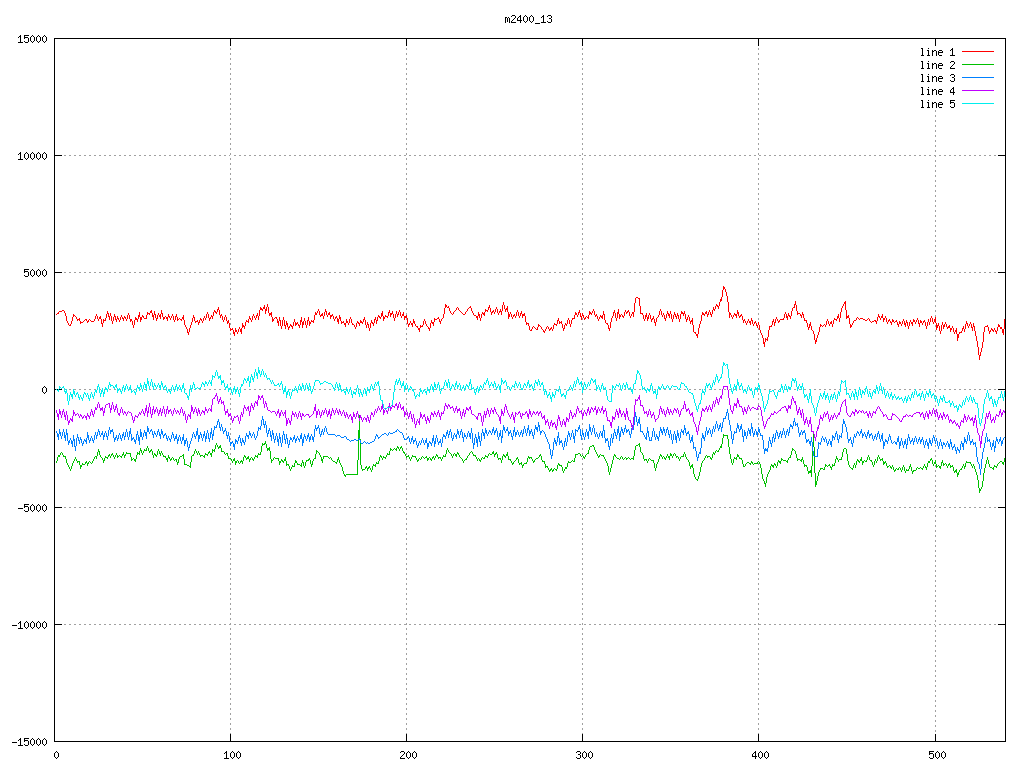This screenshot has width=1024, height=768.
Task: Click the y-axis label 10000
Action: pos(32,156)
